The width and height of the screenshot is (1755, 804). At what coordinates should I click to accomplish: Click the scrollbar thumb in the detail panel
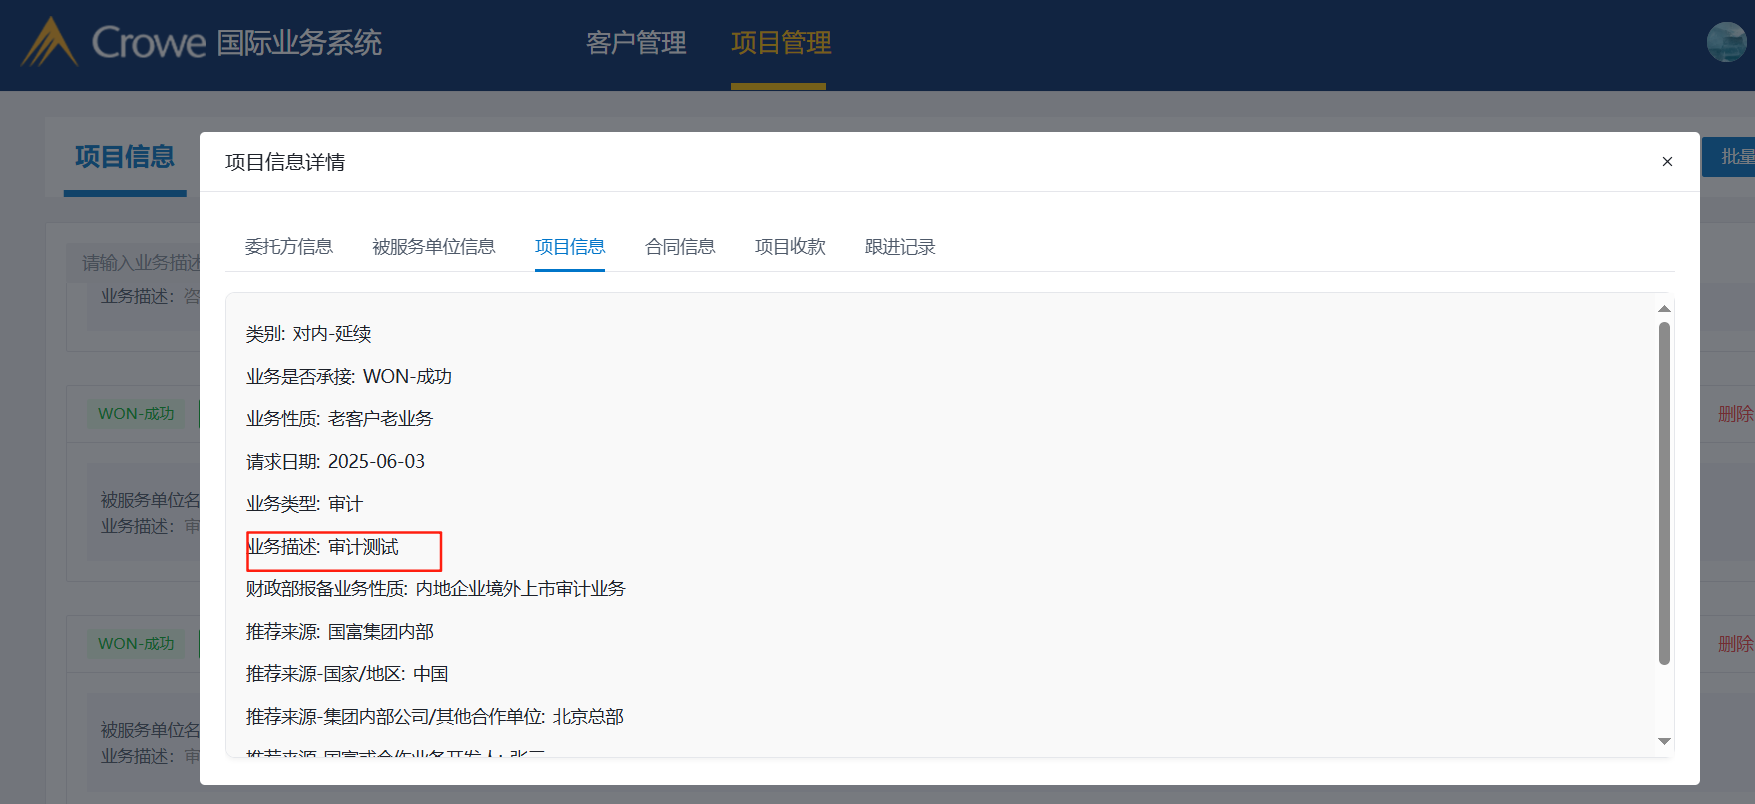(1664, 493)
